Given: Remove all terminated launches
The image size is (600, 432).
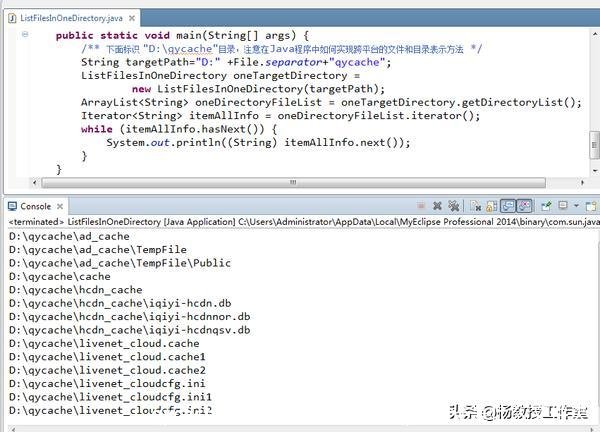Looking at the screenshot, I should pos(453,206).
